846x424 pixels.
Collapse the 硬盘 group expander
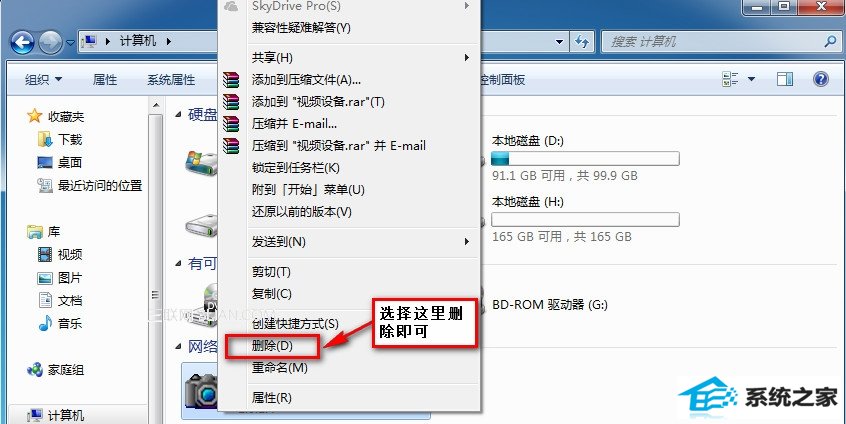[x=179, y=115]
